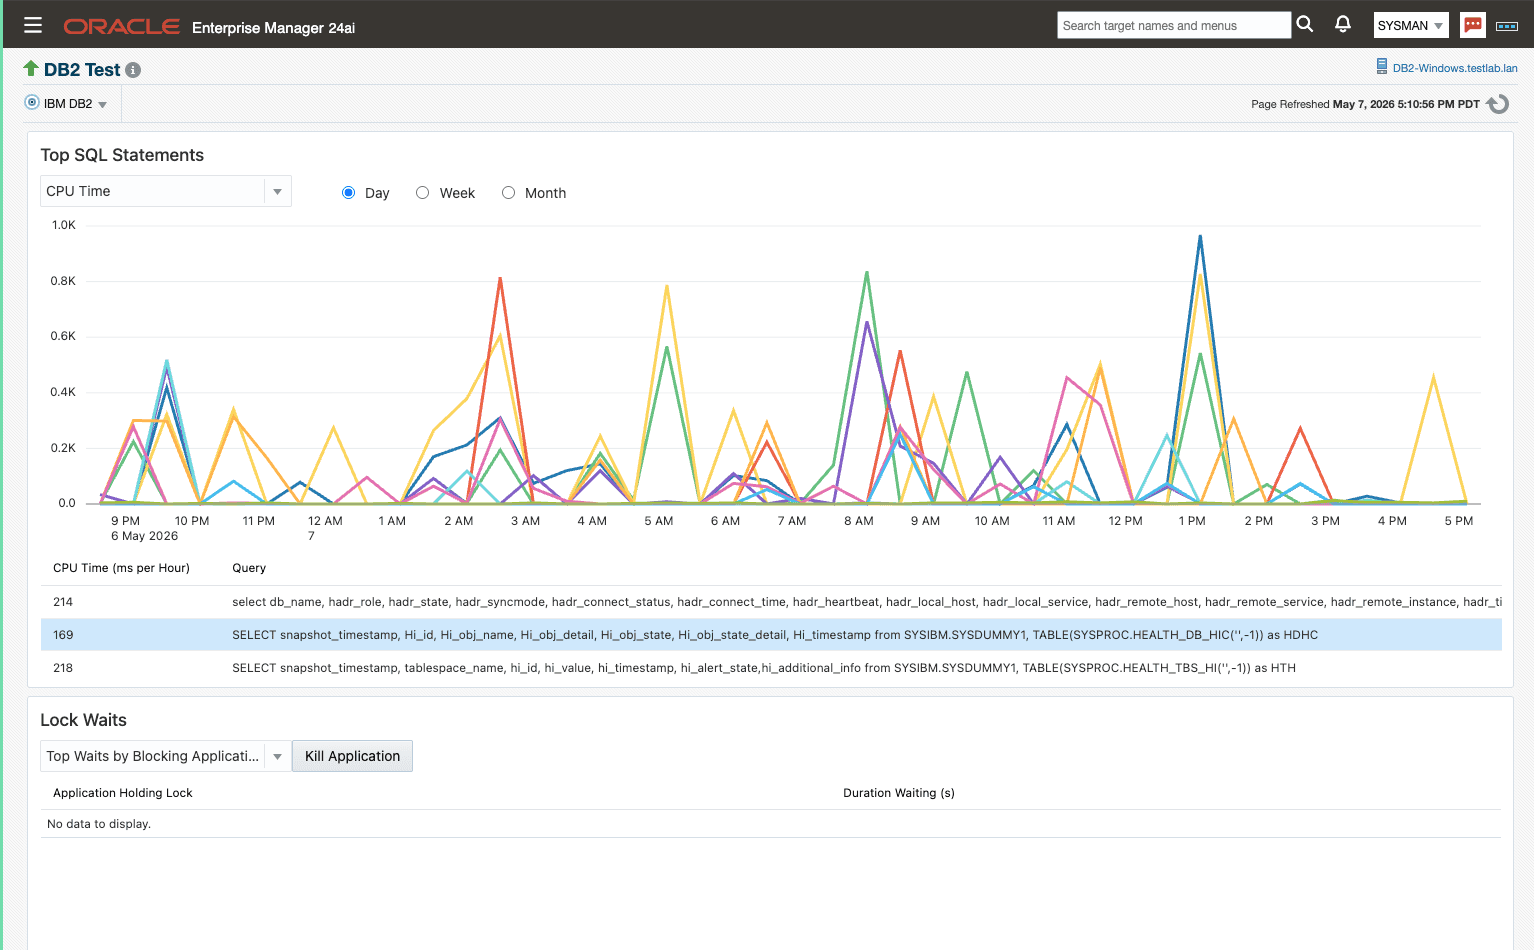Viewport: 1534px width, 950px height.
Task: Show DB2 Test target information icon
Action: [x=133, y=70]
